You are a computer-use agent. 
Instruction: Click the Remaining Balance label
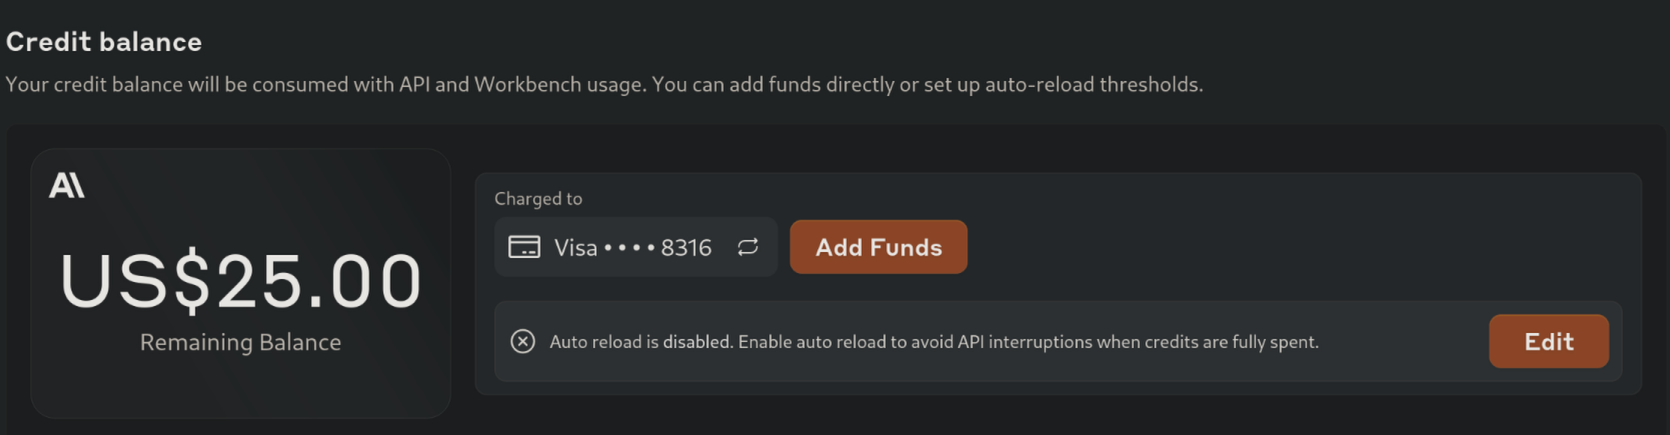coord(240,342)
